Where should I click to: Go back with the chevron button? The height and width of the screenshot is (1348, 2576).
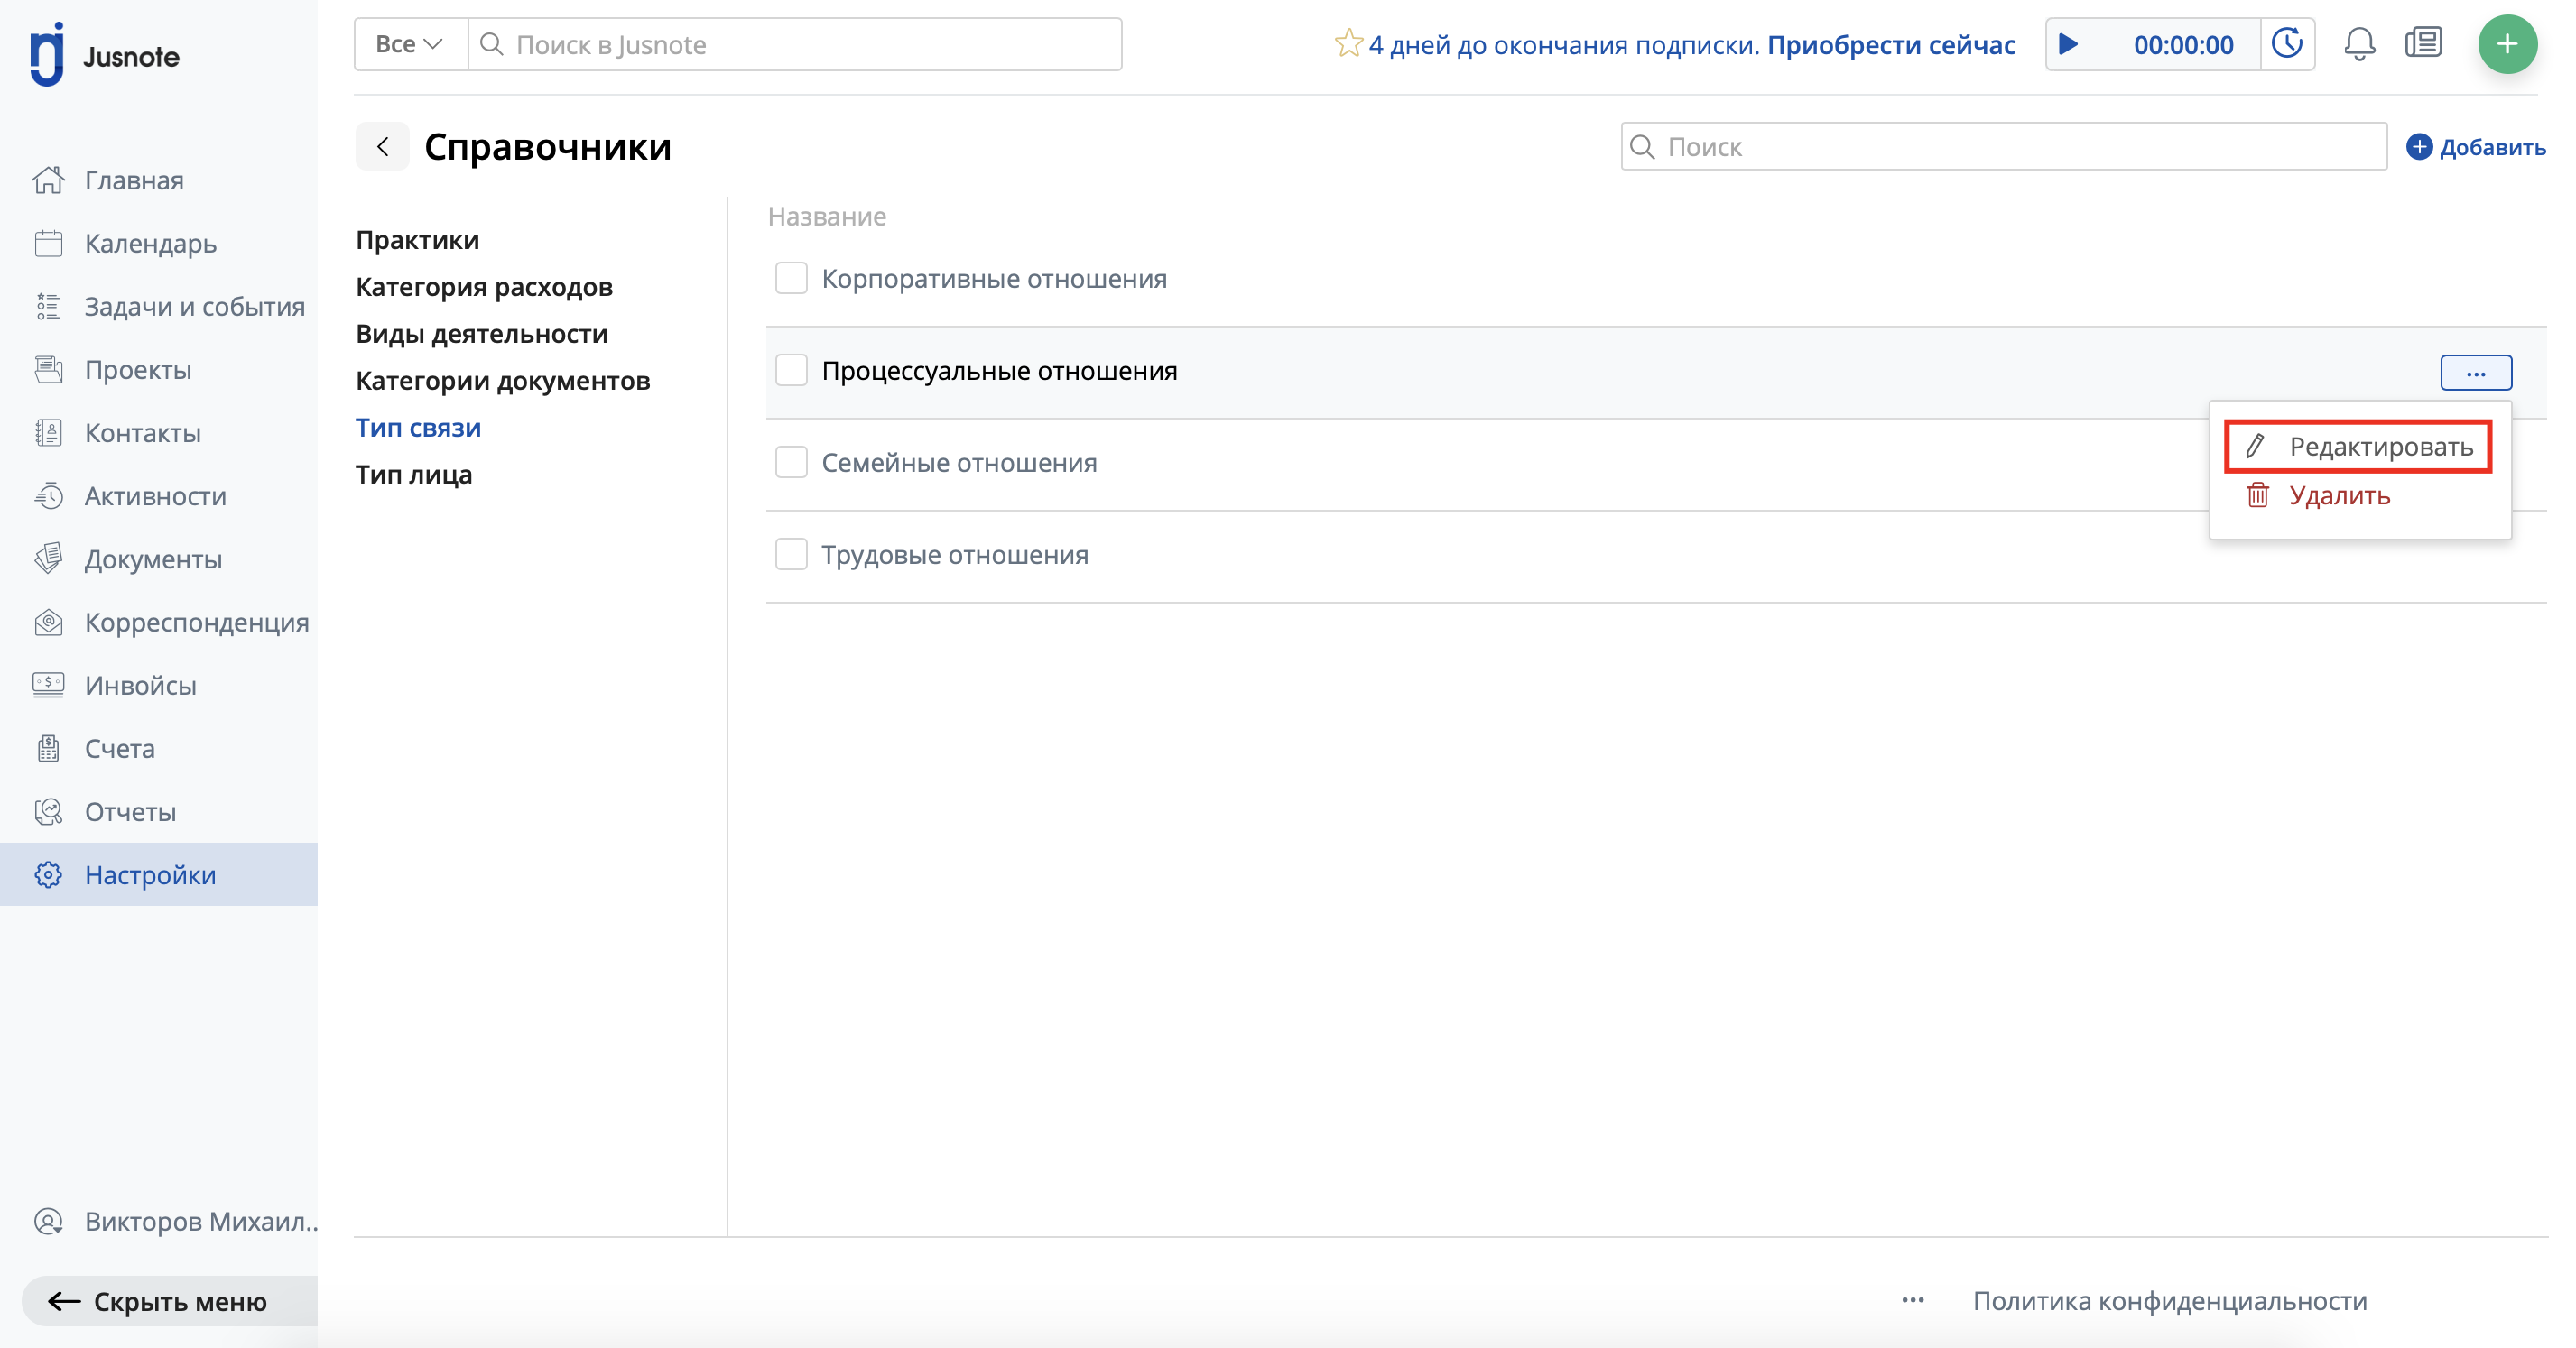pyautogui.click(x=382, y=147)
